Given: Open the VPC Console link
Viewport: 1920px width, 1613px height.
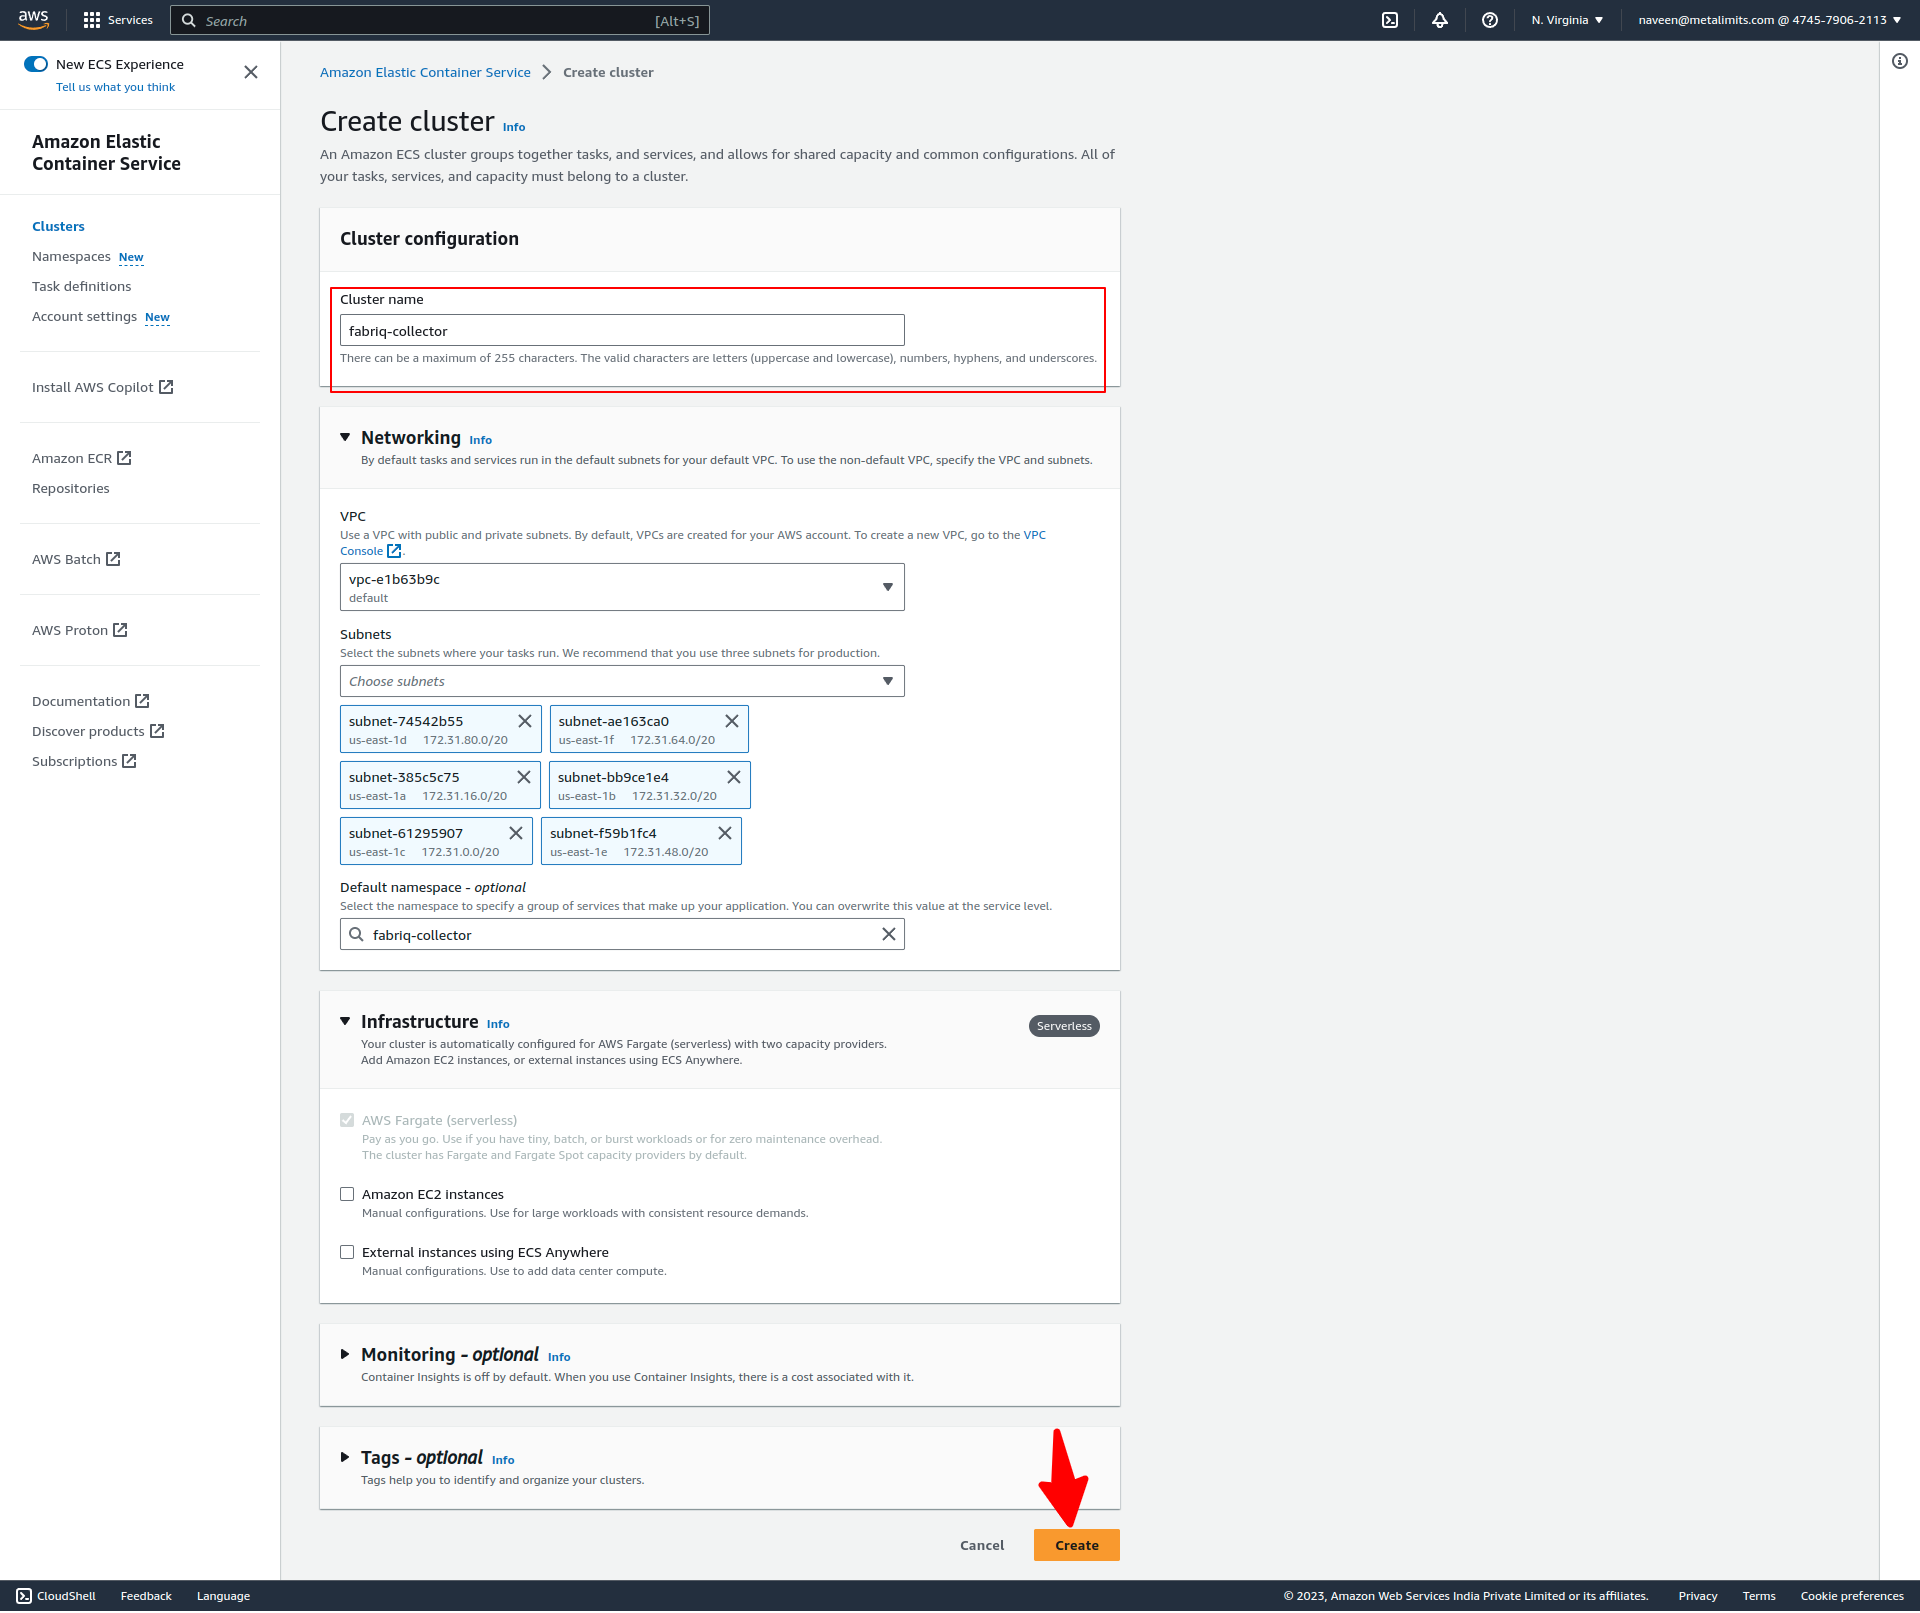Looking at the screenshot, I should [x=370, y=551].
